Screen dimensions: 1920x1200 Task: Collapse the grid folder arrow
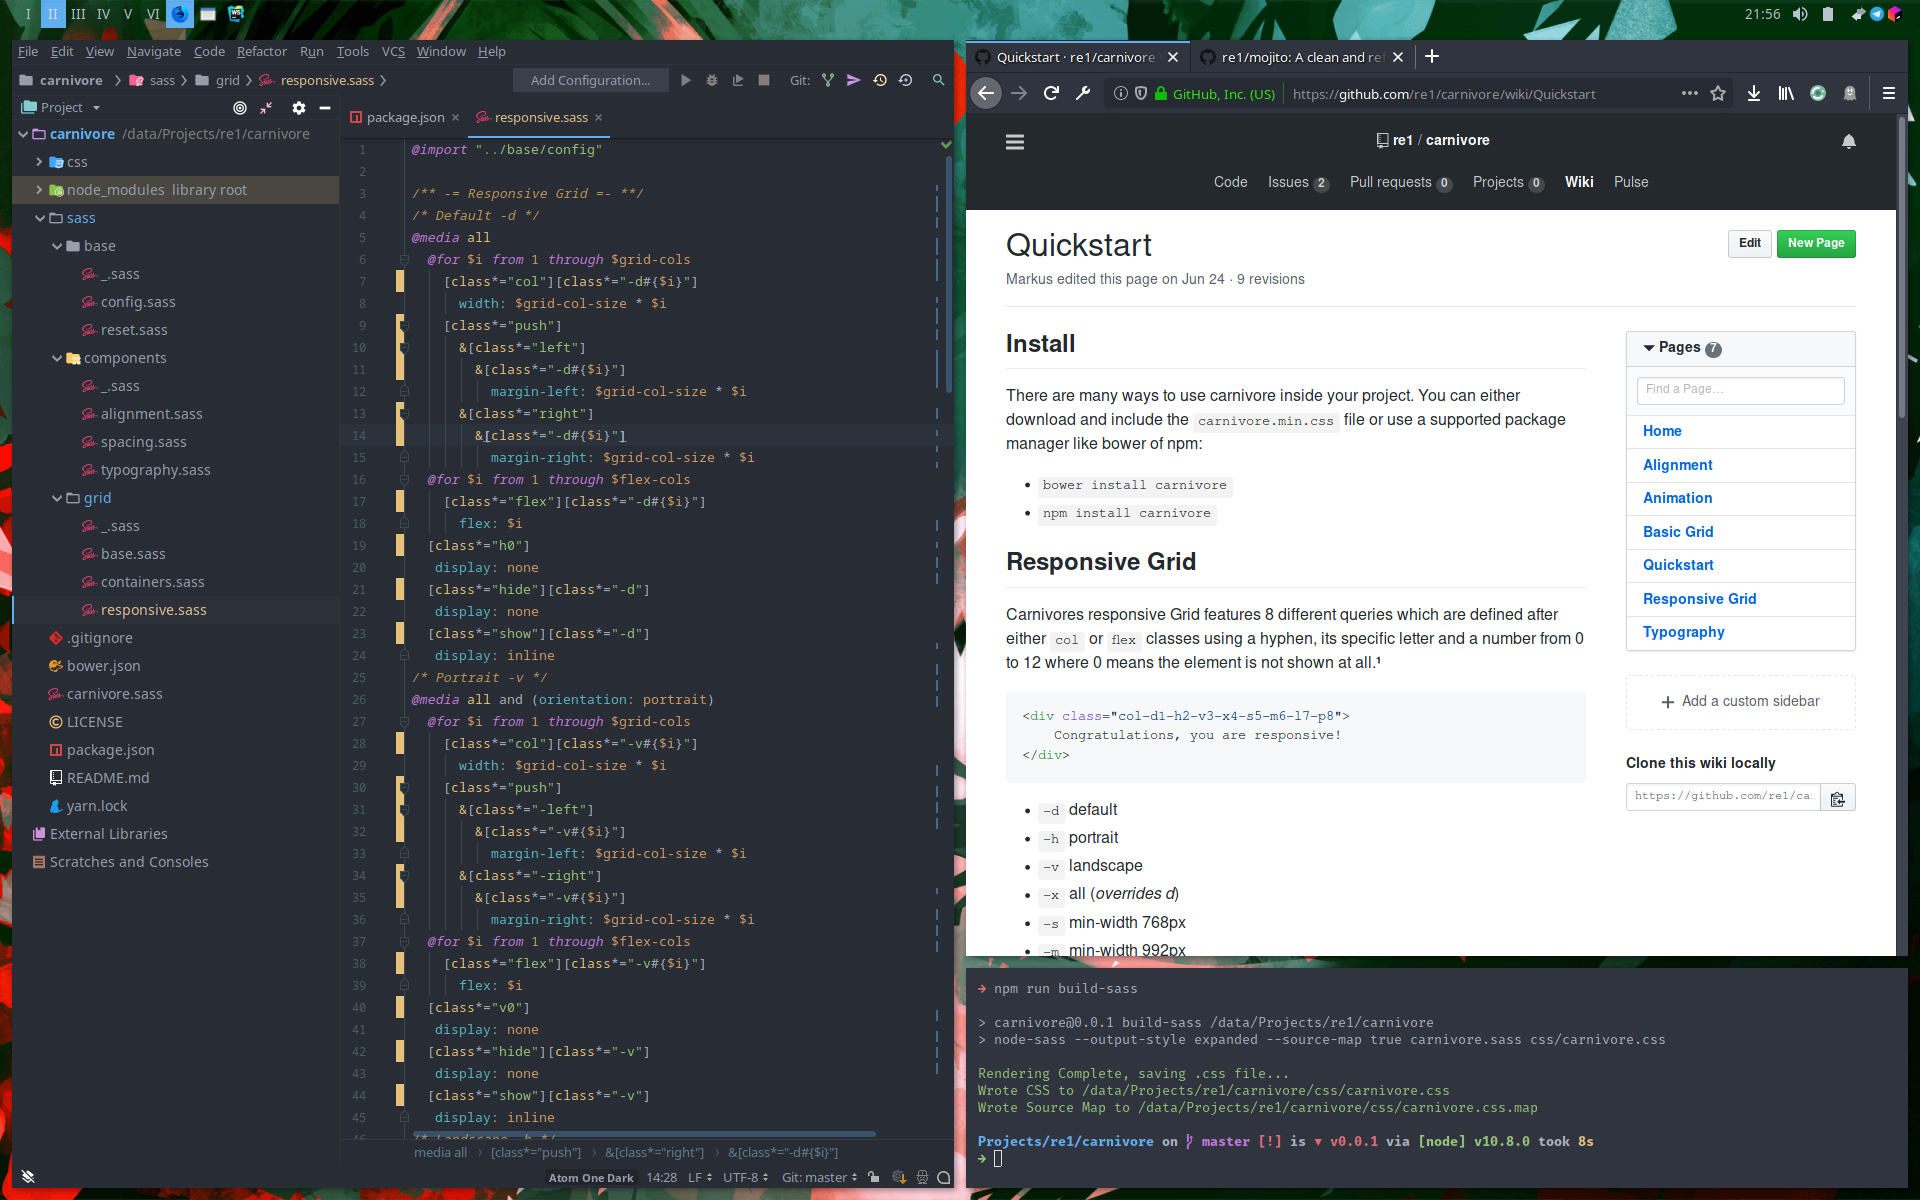tap(57, 498)
